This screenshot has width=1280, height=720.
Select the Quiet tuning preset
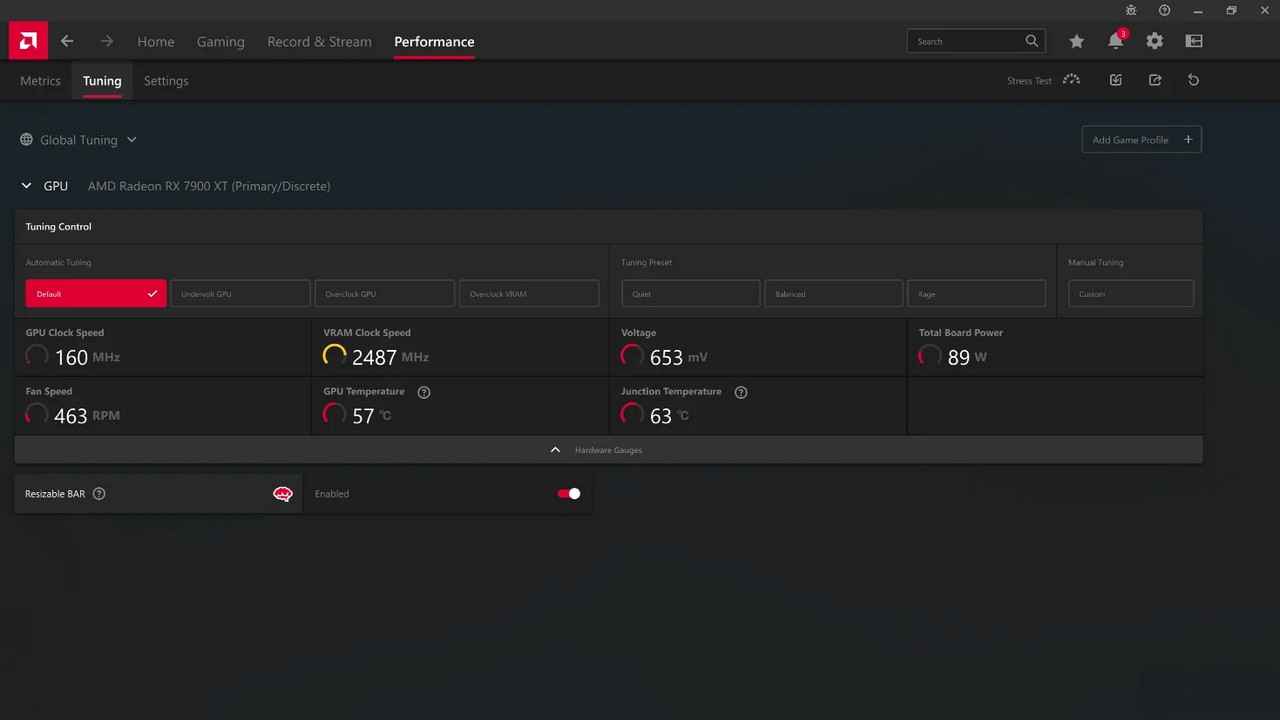(x=690, y=294)
